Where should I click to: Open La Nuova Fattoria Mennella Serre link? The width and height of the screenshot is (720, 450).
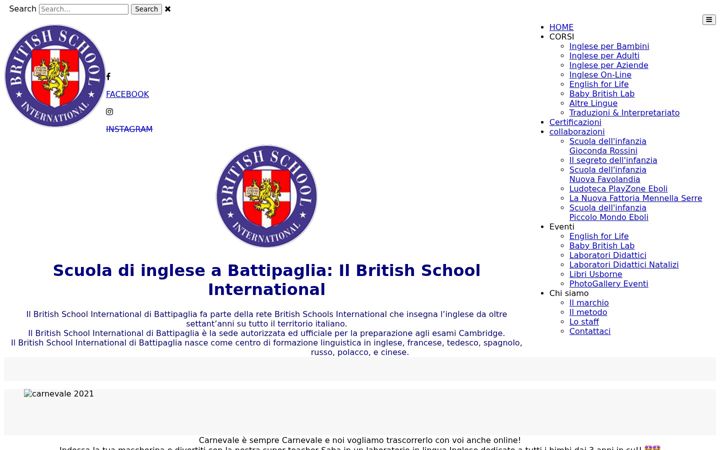(636, 198)
